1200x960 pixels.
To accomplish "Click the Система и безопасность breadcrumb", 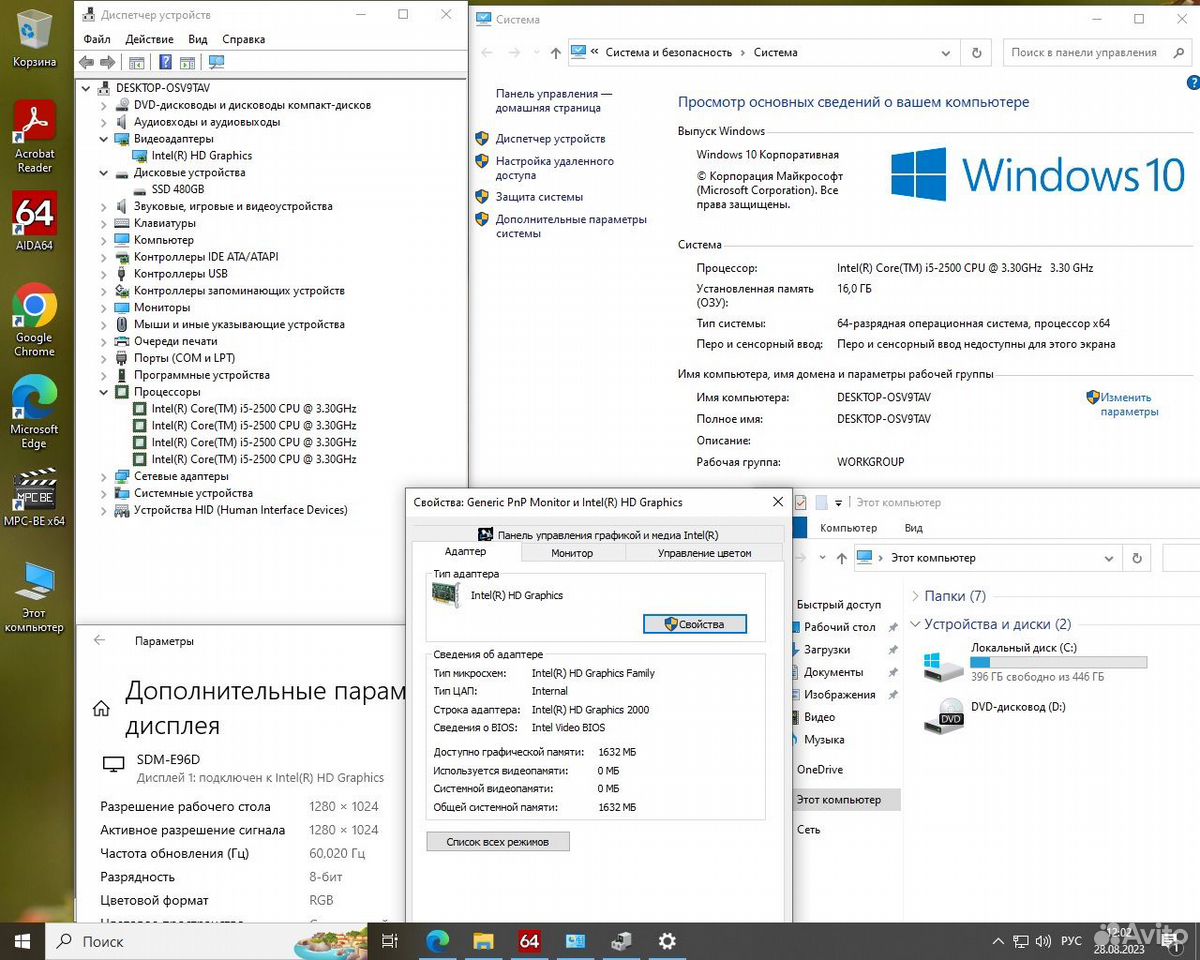I will tap(668, 53).
